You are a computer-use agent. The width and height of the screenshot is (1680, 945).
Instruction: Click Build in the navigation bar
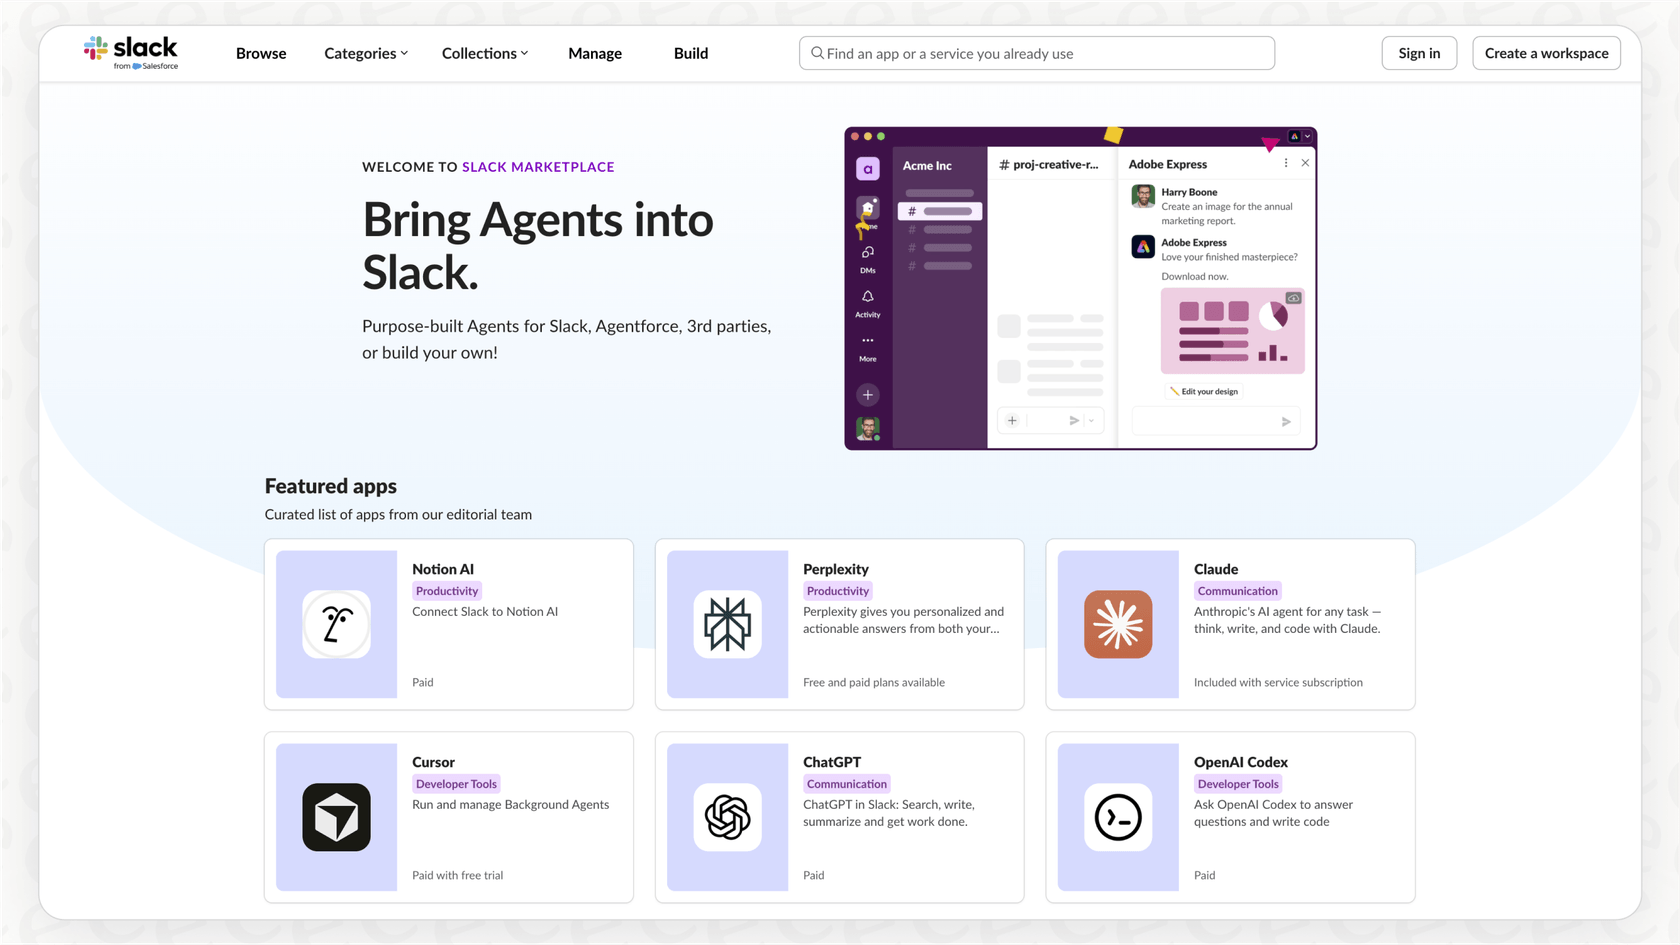click(x=691, y=53)
